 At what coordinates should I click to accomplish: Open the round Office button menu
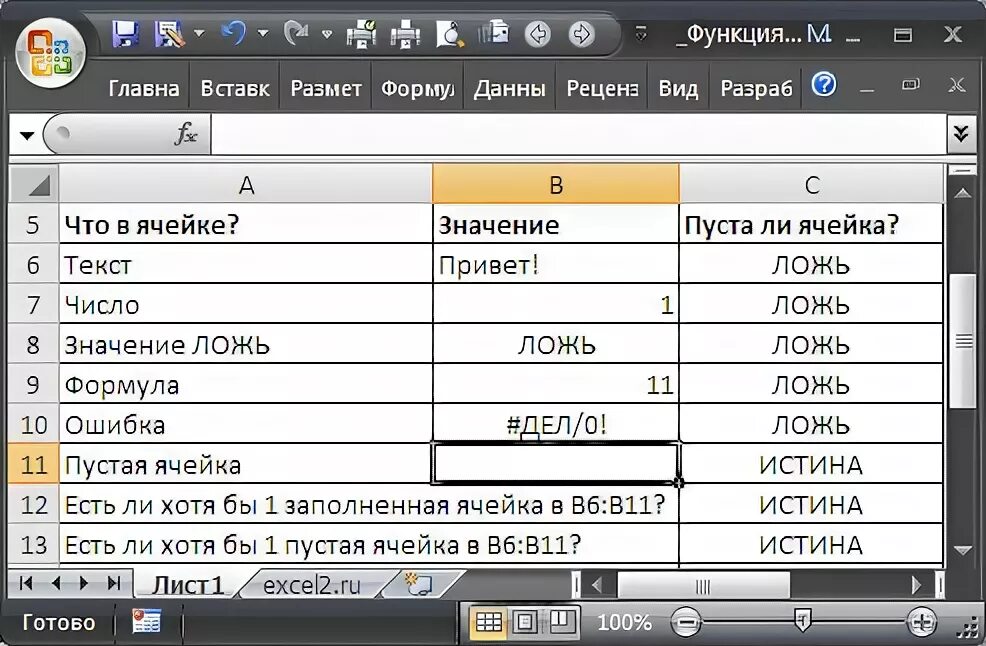point(50,53)
